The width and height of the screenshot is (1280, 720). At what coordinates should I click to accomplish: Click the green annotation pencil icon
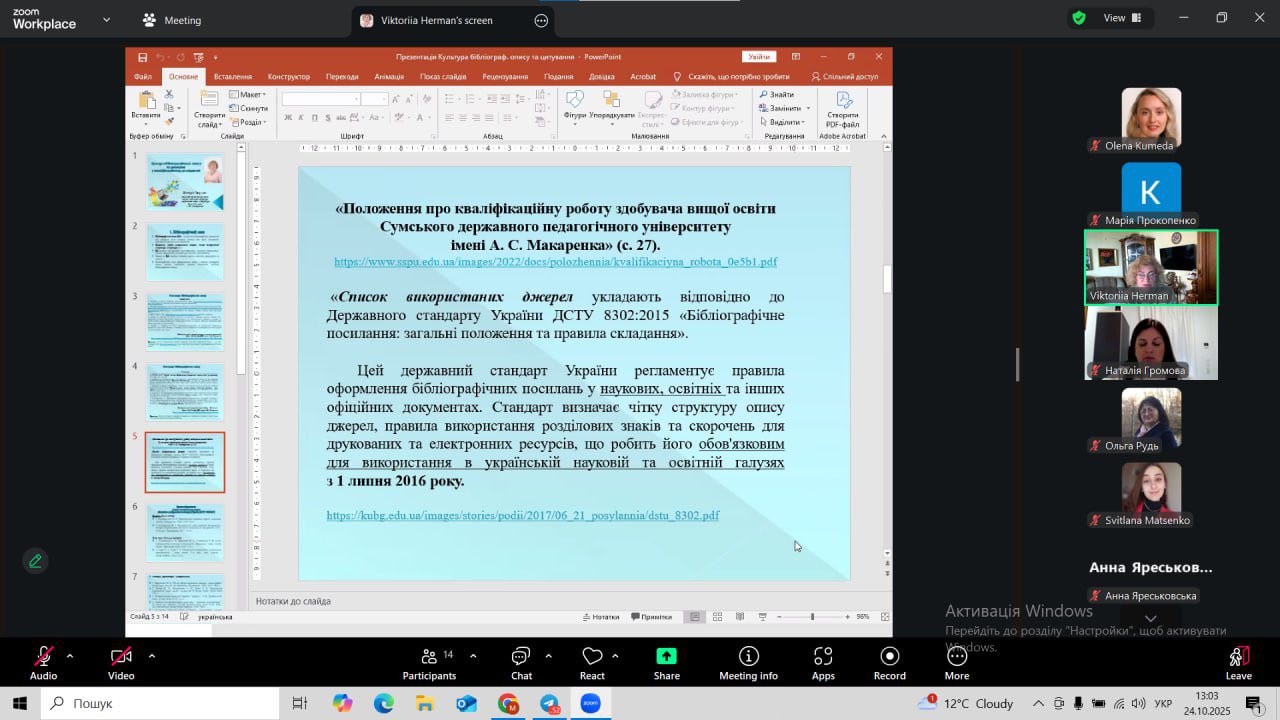[35, 561]
